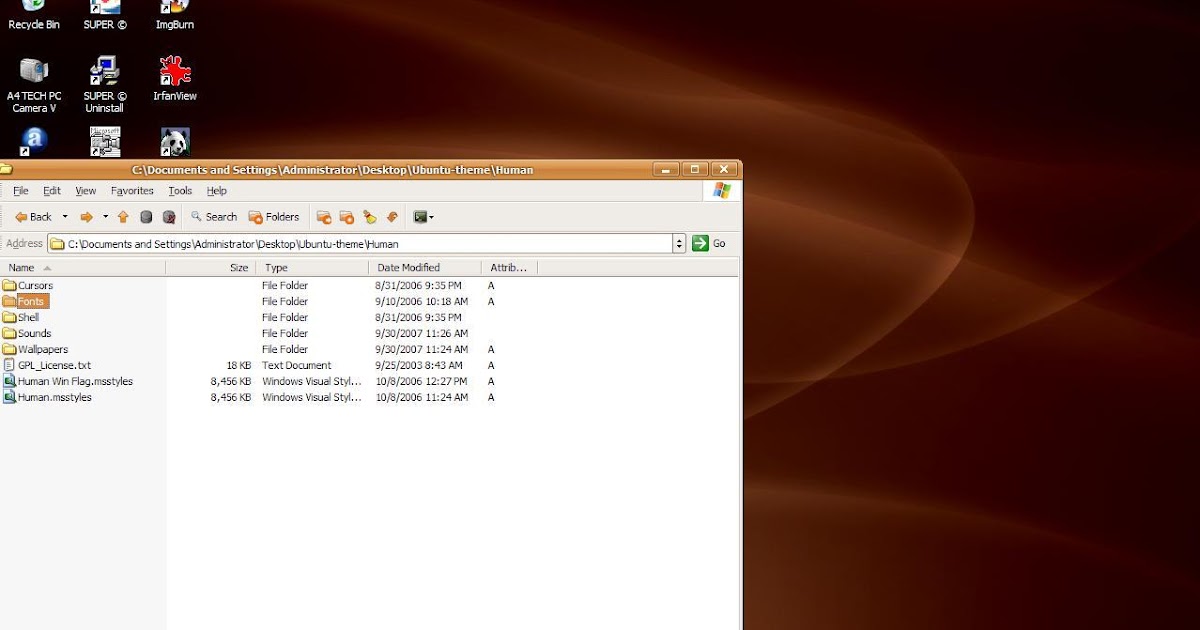Click the Copy To toolbar icon
Image resolution: width=1200 pixels, height=630 pixels.
(345, 217)
